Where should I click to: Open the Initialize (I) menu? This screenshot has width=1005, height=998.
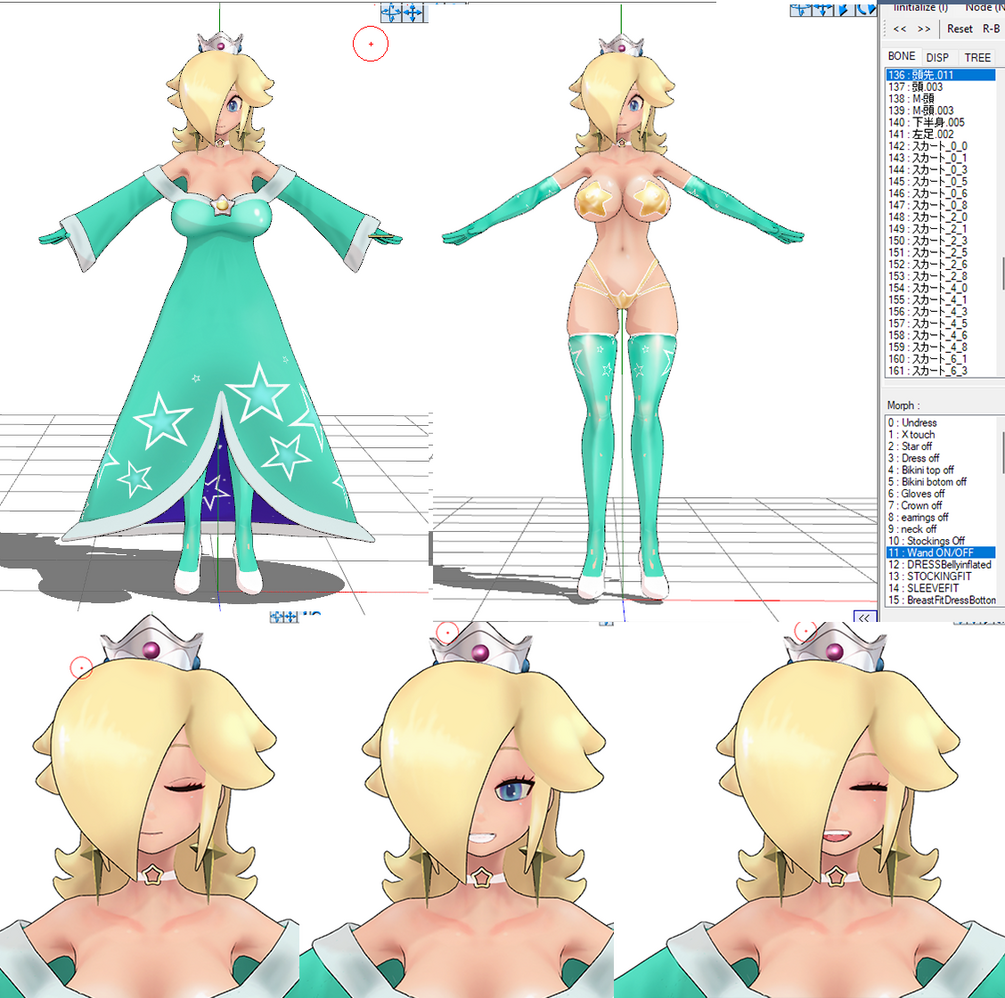point(920,7)
